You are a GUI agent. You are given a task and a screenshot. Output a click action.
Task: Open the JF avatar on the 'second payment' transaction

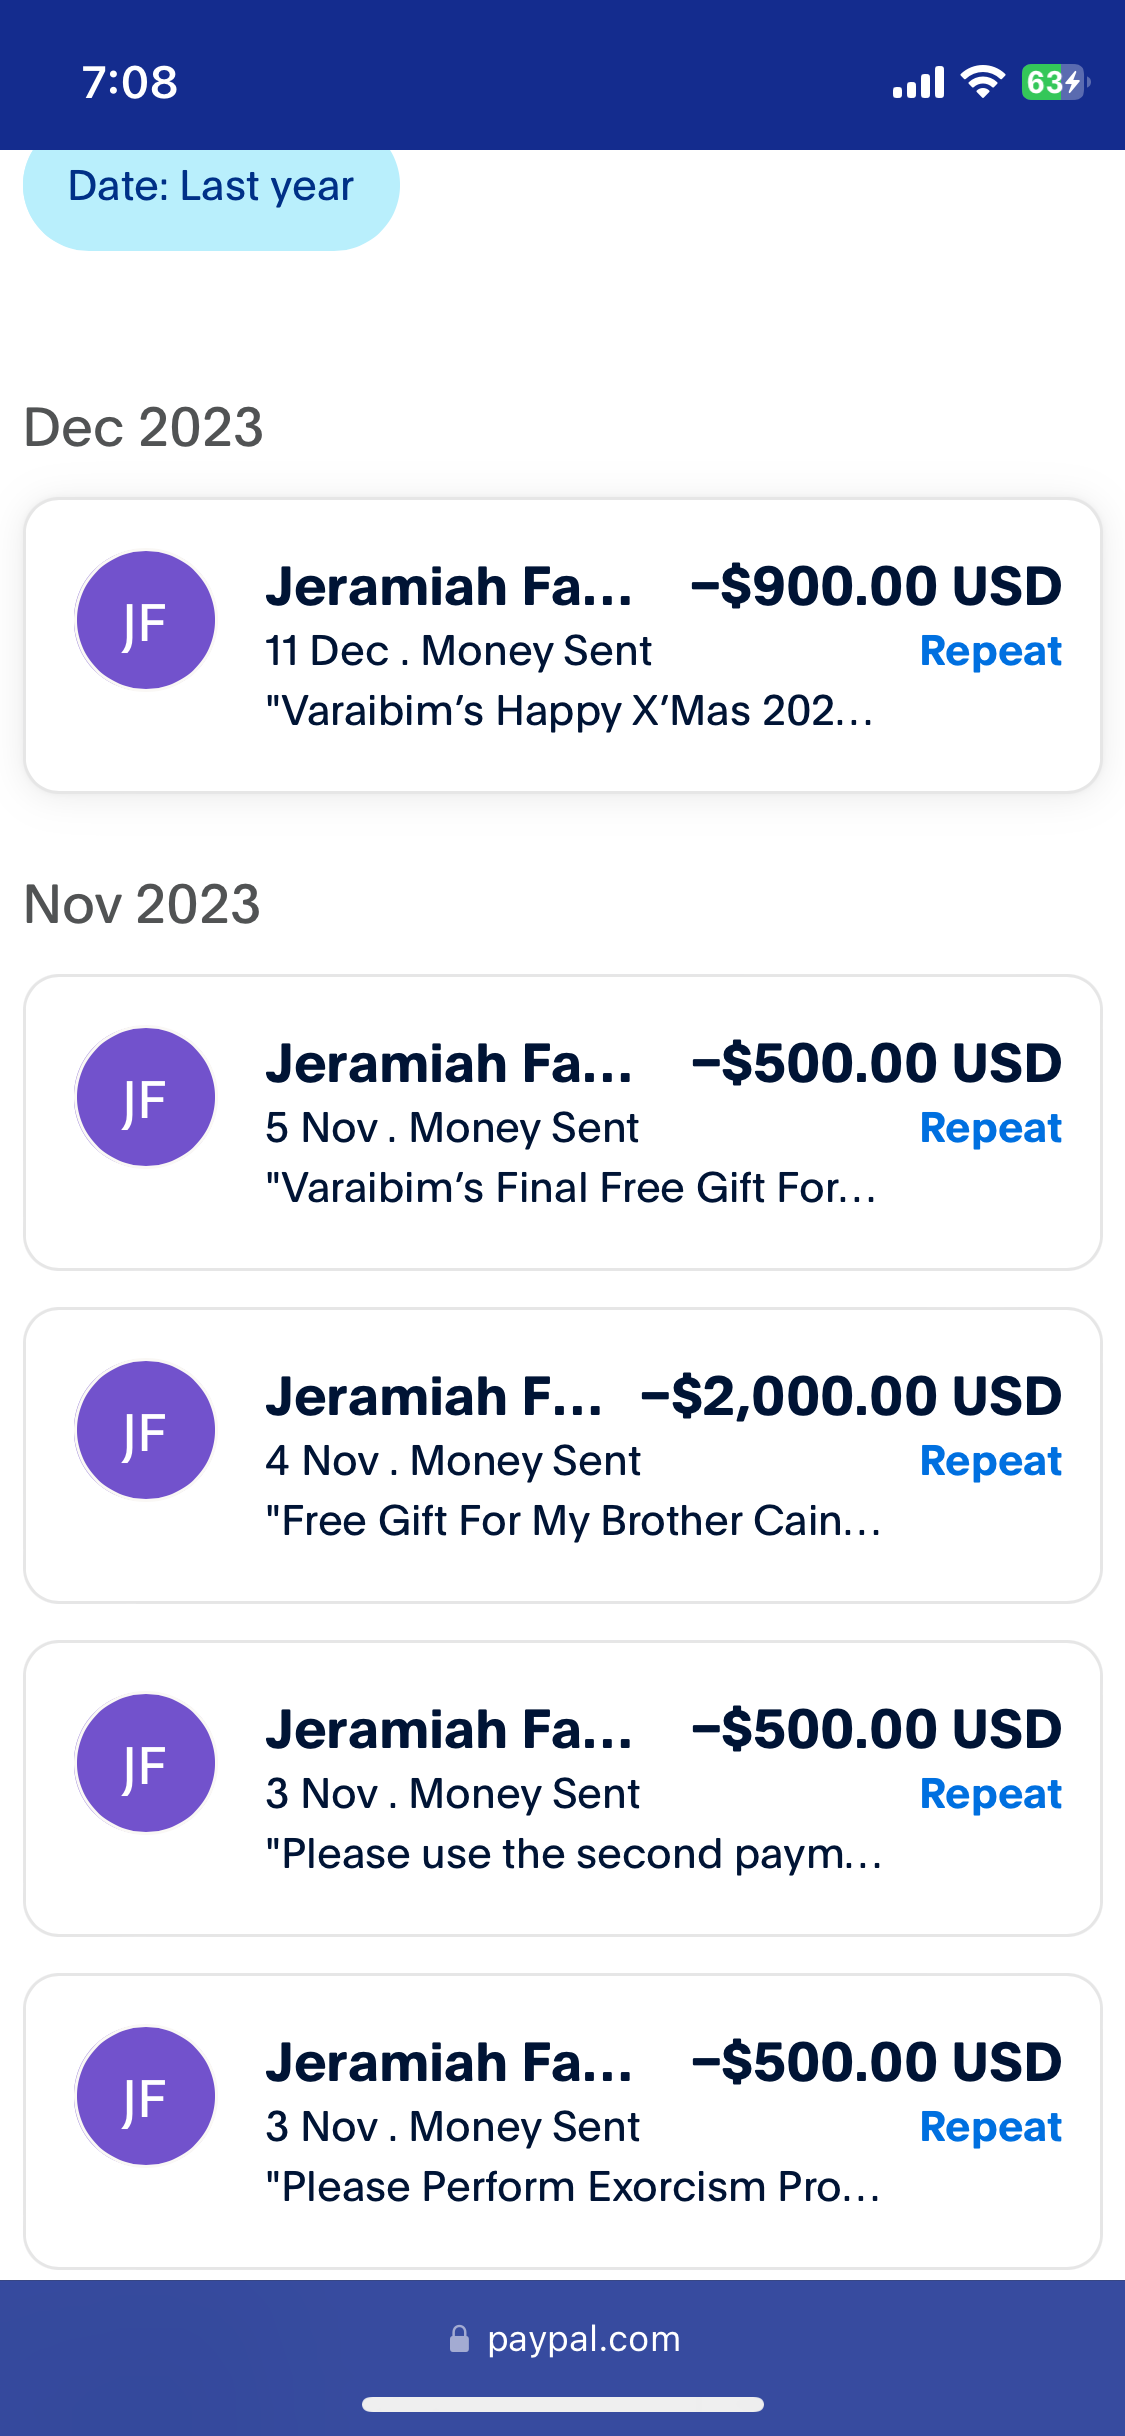pyautogui.click(x=146, y=1763)
